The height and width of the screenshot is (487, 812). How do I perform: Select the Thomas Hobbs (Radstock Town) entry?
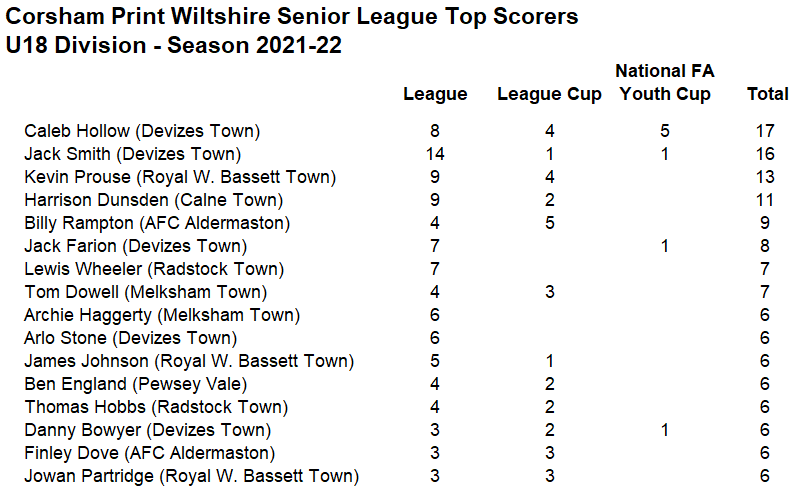click(x=156, y=407)
